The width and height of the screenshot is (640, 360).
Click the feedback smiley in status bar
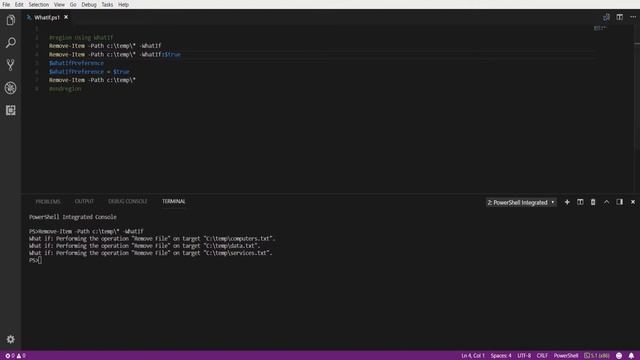[x=619, y=356]
